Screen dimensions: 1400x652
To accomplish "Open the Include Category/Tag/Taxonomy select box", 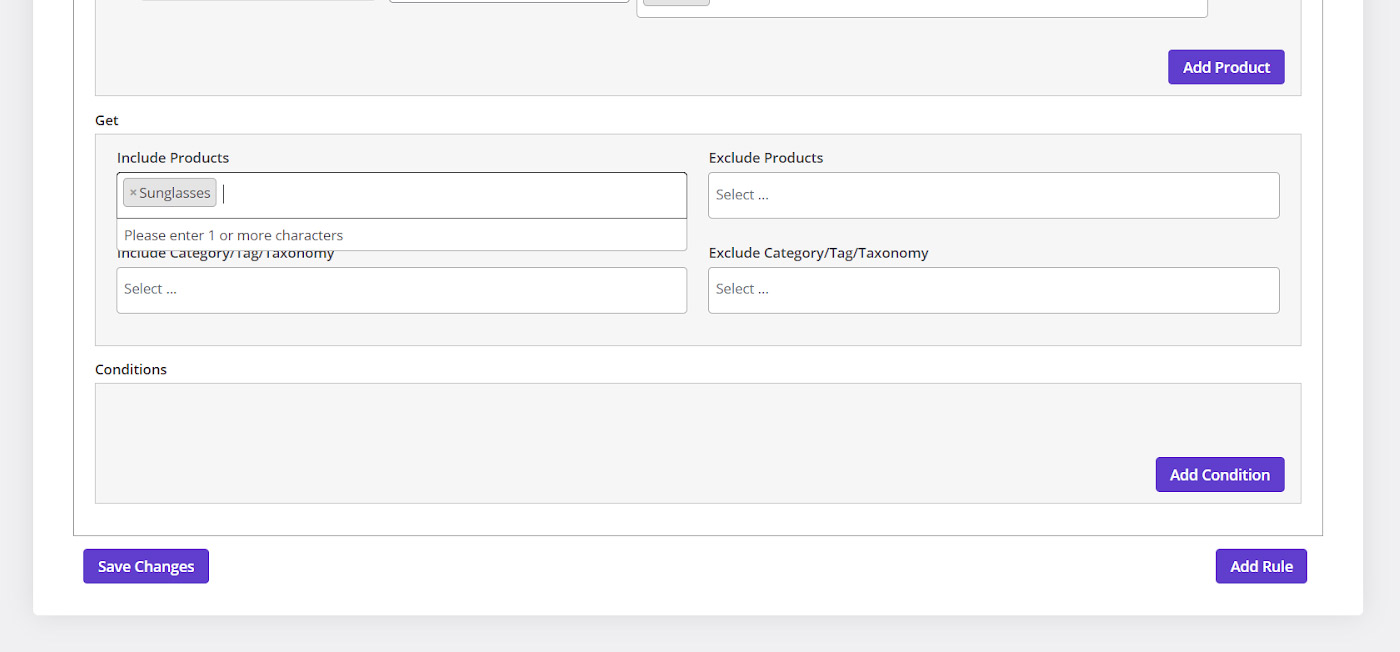I will coord(401,290).
